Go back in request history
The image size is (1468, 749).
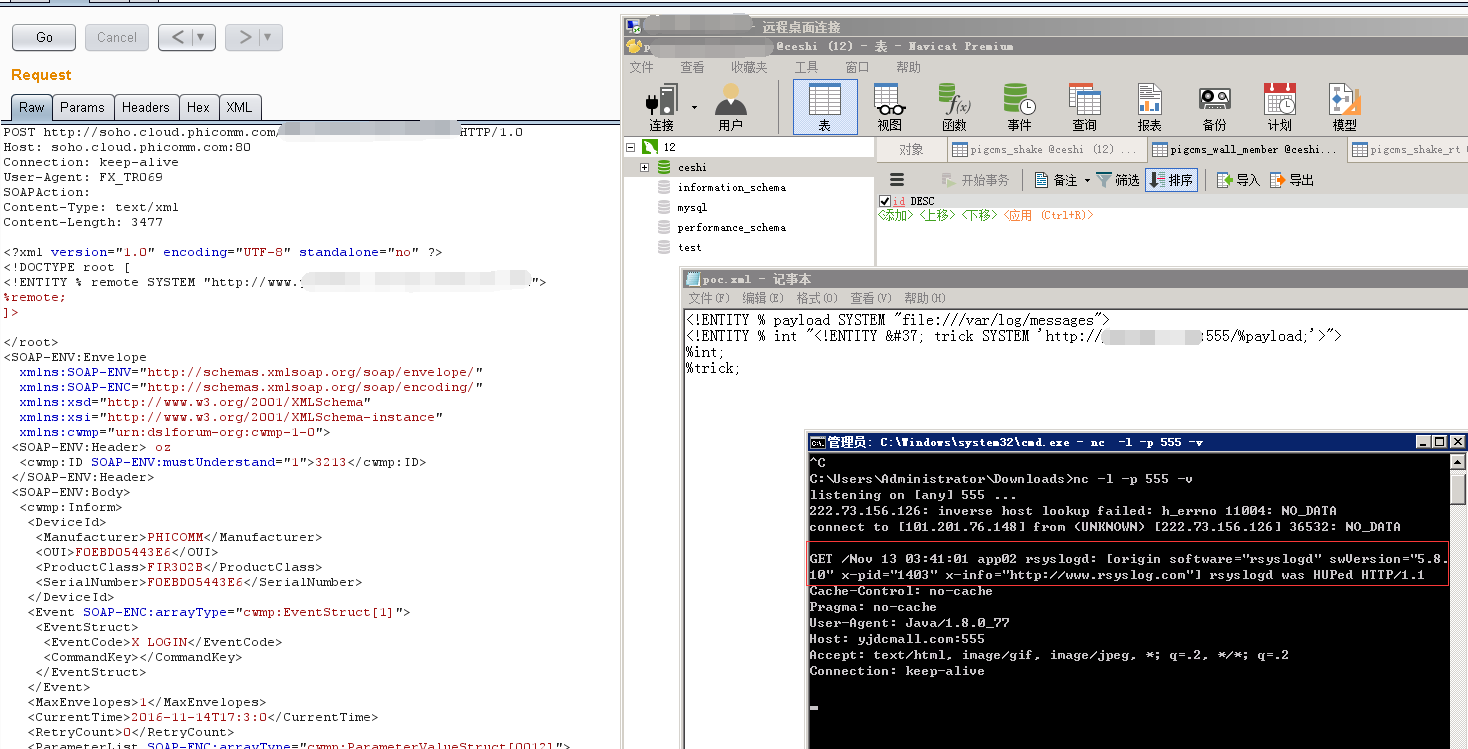(176, 38)
